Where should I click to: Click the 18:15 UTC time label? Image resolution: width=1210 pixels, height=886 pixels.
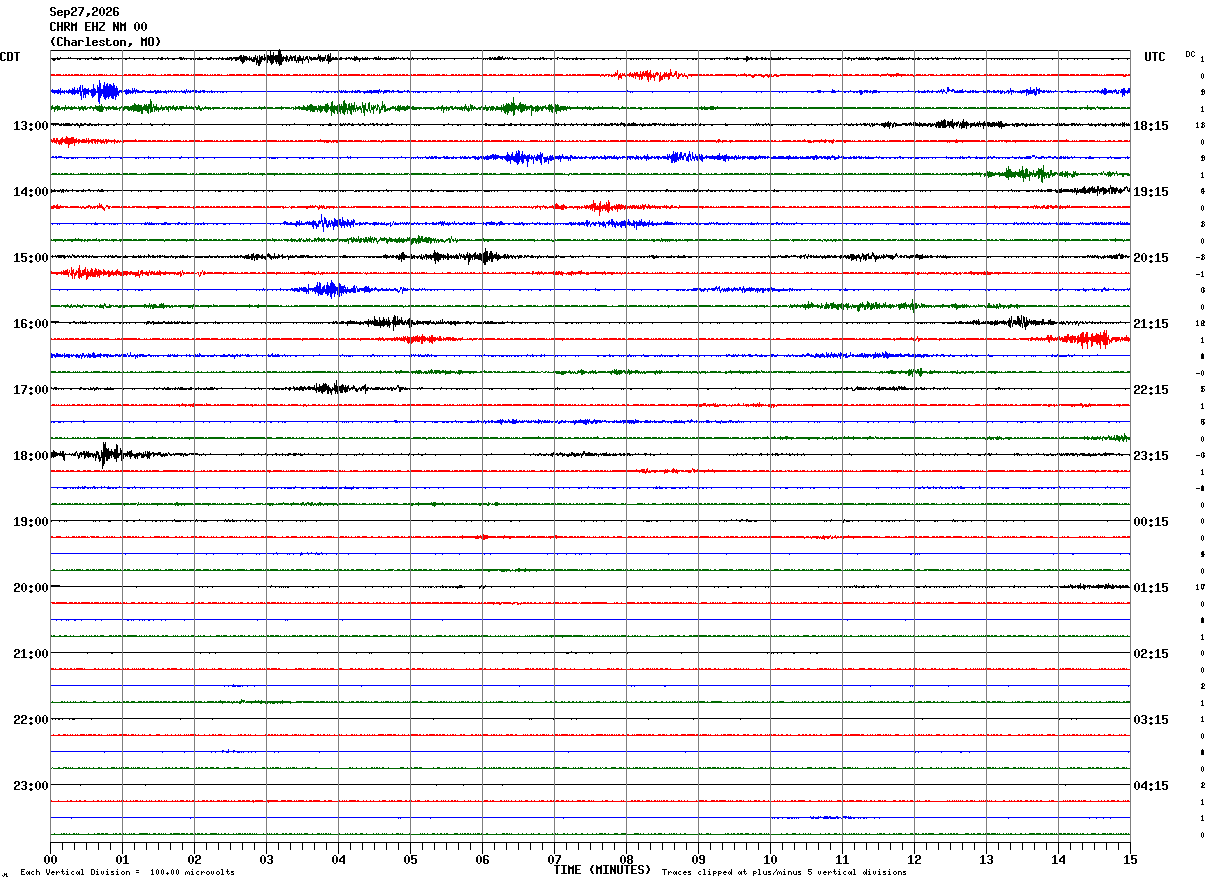[1151, 126]
